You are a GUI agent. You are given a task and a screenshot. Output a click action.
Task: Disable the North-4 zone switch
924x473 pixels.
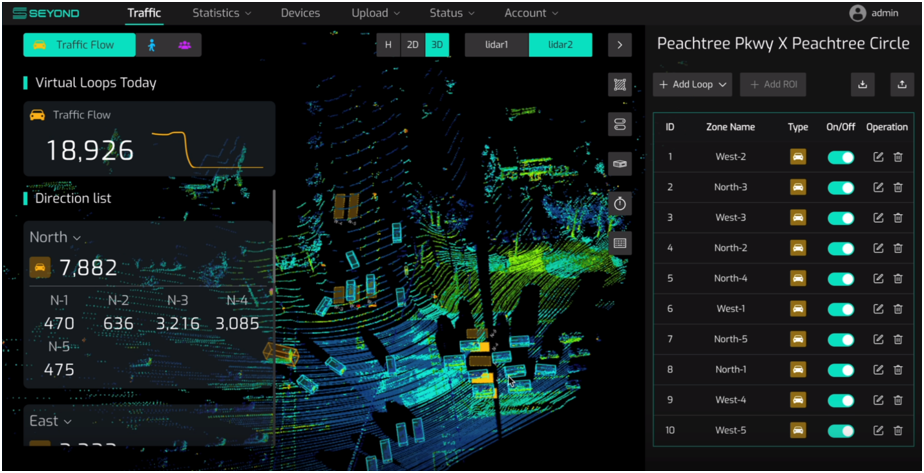click(841, 279)
